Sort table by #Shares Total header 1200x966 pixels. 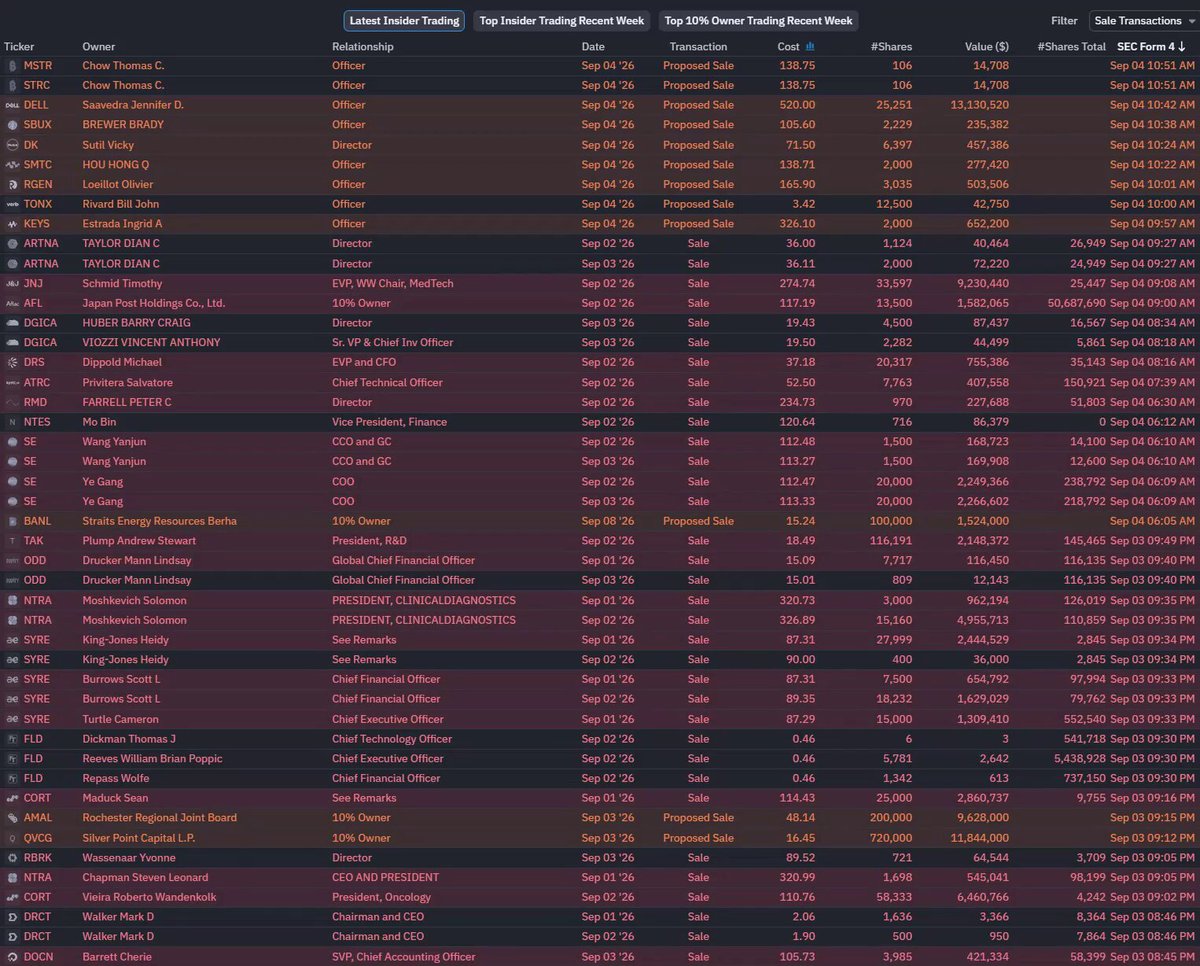point(1071,47)
